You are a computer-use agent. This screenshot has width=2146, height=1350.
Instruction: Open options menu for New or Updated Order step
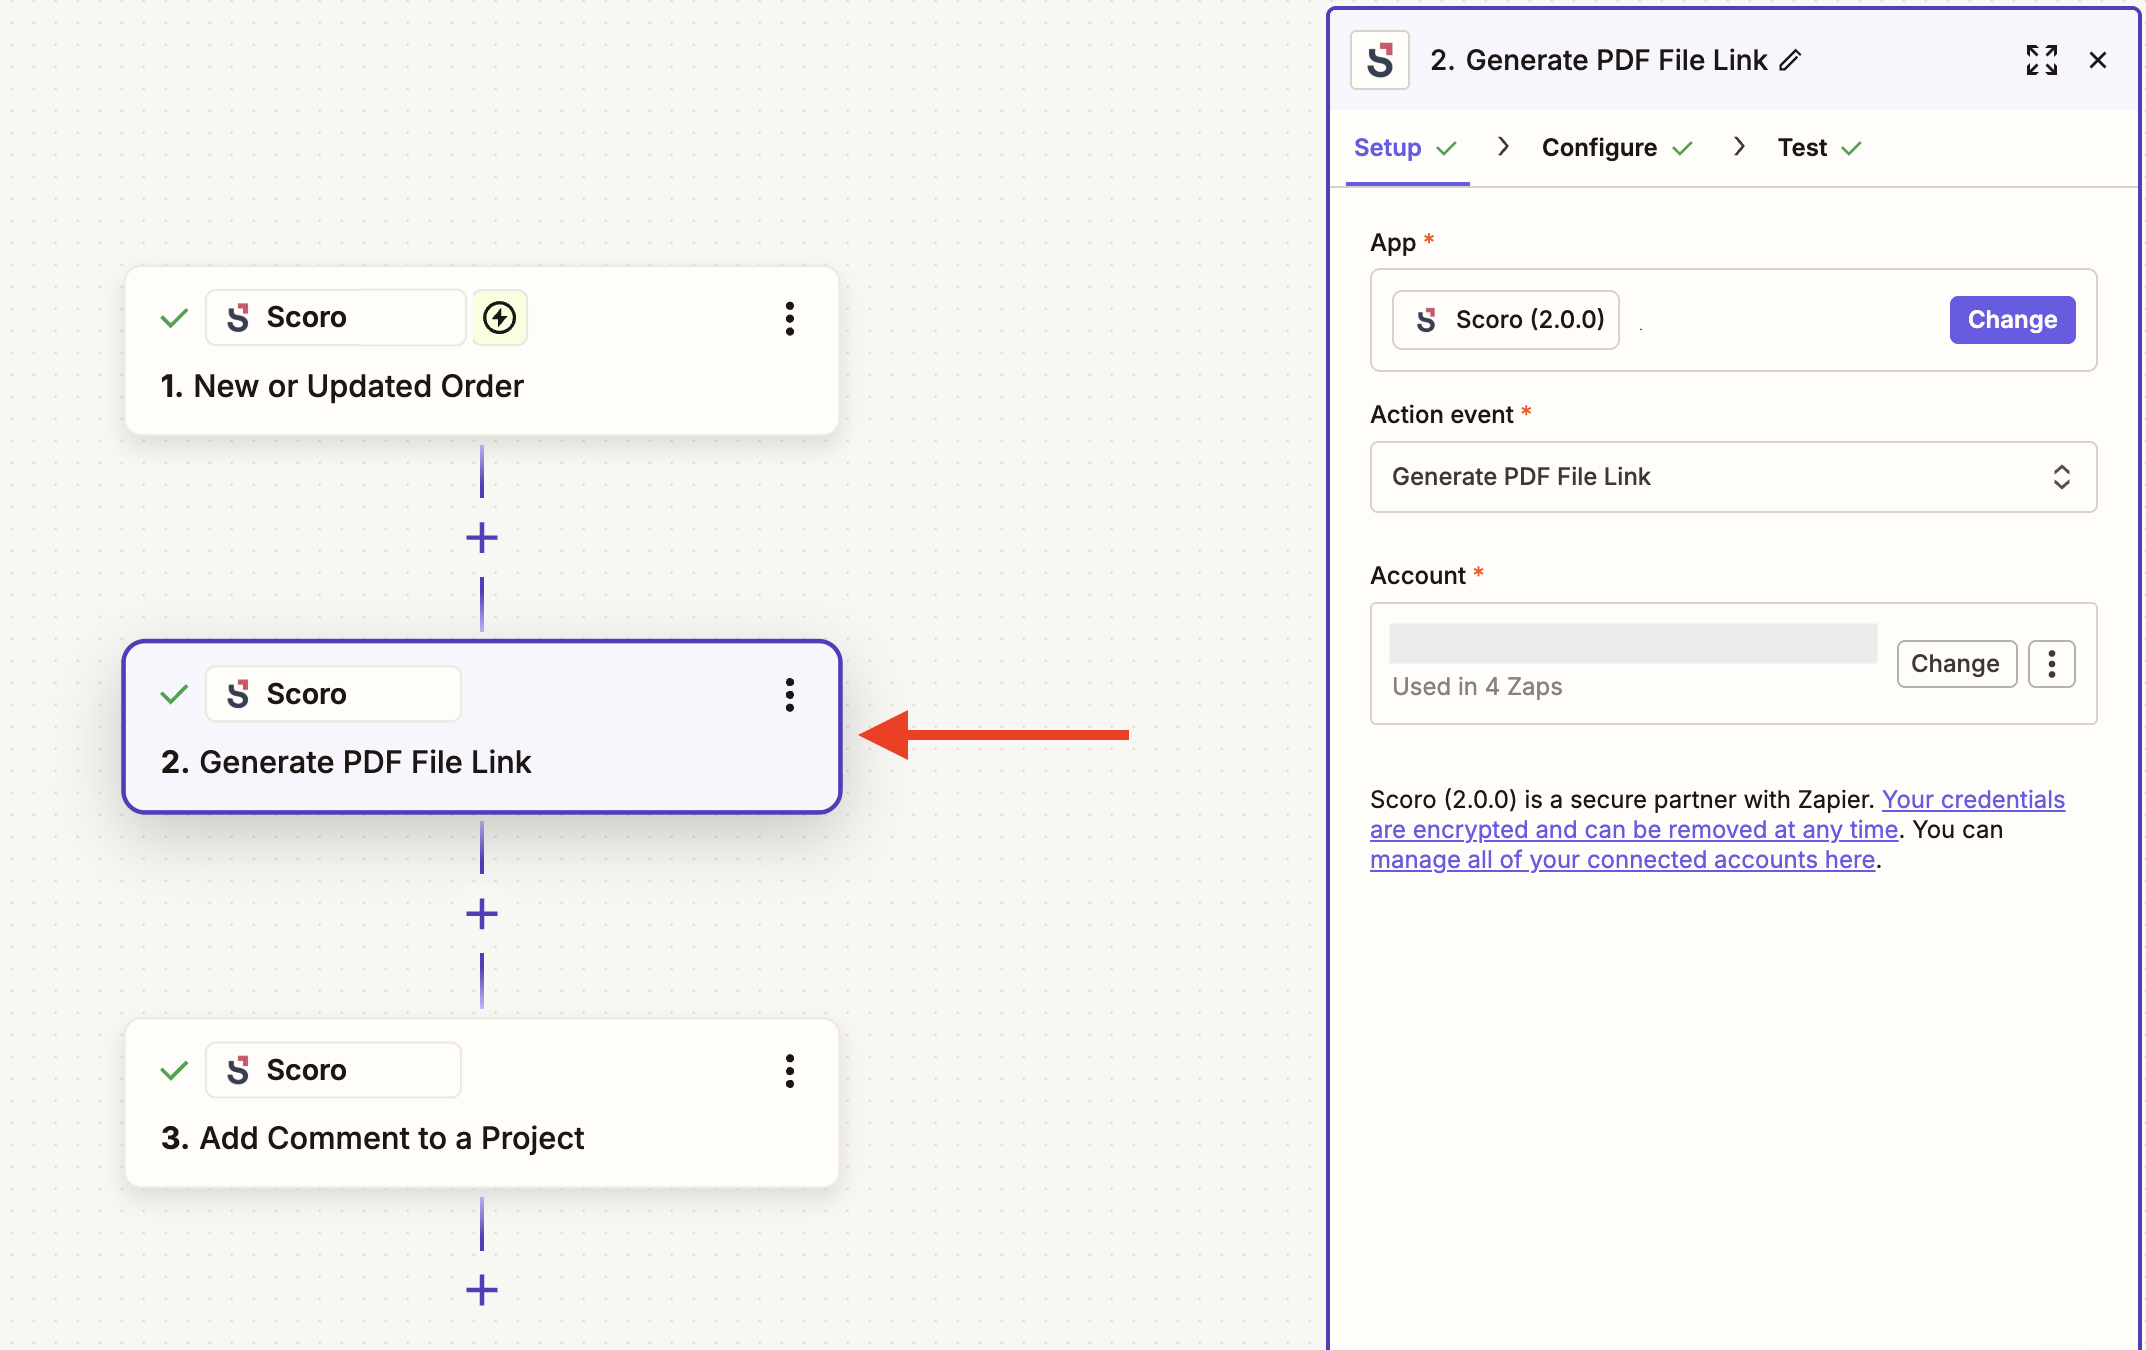[790, 318]
